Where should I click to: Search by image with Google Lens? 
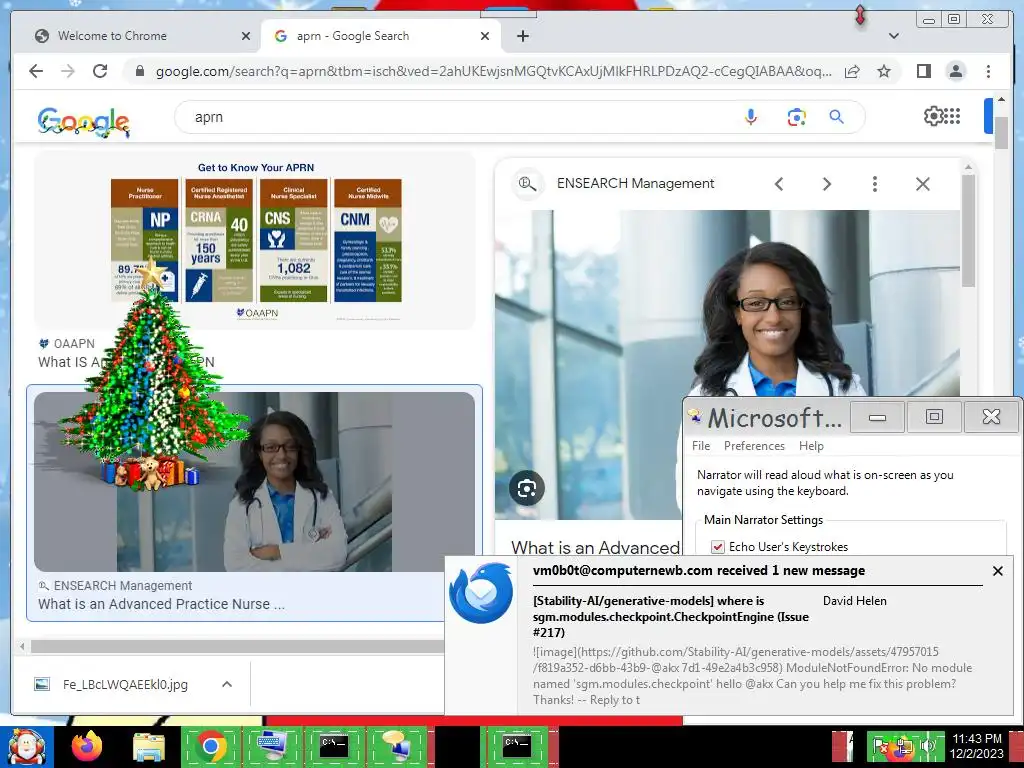click(795, 117)
